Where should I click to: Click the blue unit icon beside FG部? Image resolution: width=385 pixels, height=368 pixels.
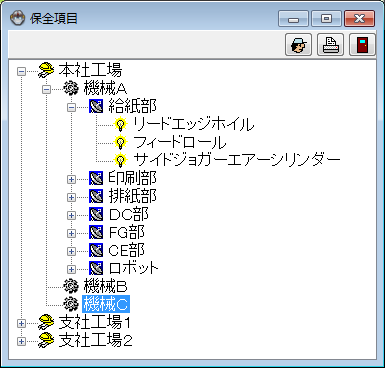click(96, 233)
